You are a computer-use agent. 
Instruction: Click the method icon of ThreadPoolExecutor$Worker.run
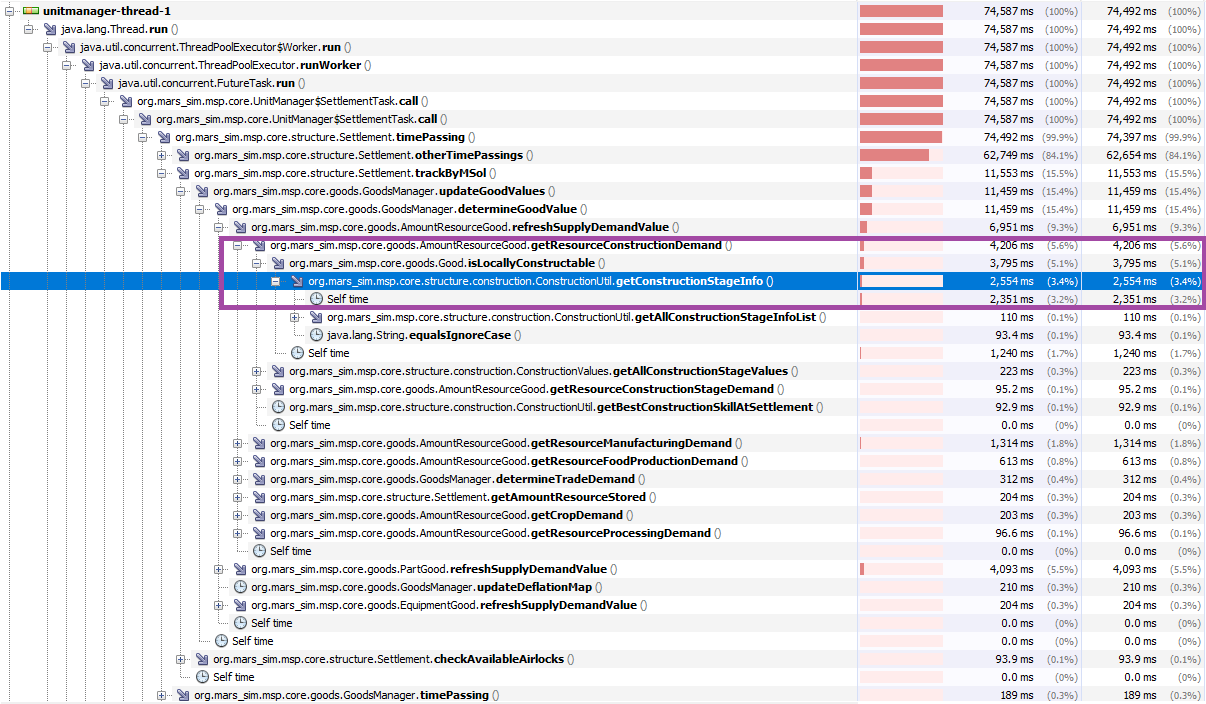pos(69,47)
